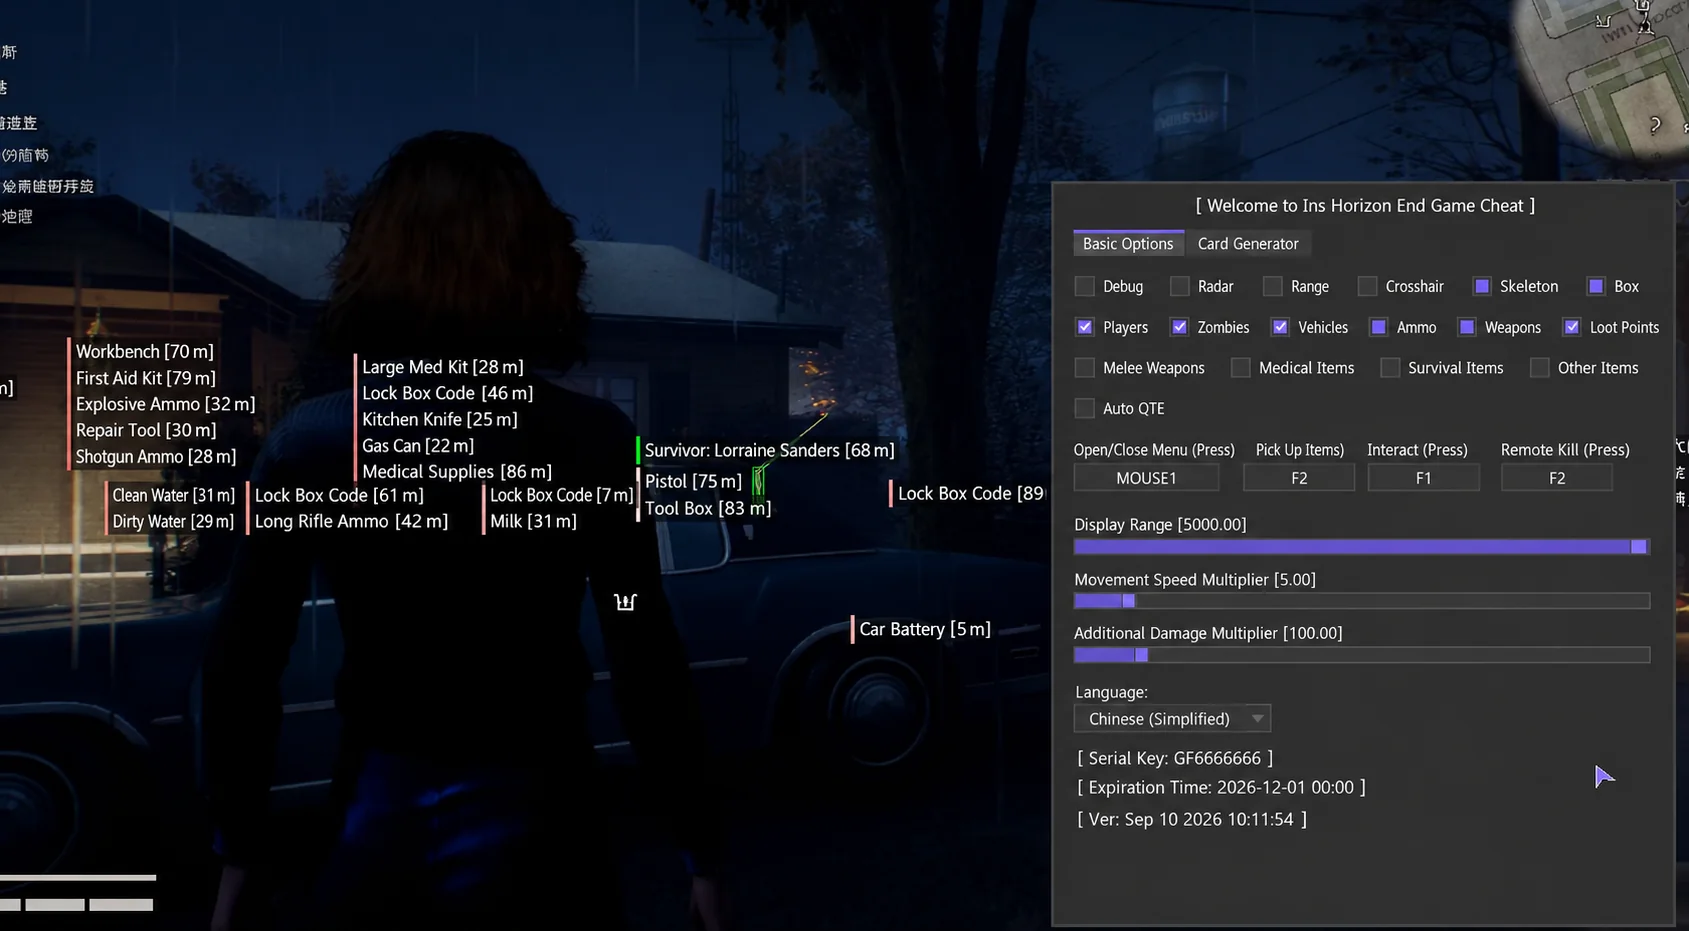
Task: Enable Melee Weapons filter checkbox
Action: coord(1085,368)
